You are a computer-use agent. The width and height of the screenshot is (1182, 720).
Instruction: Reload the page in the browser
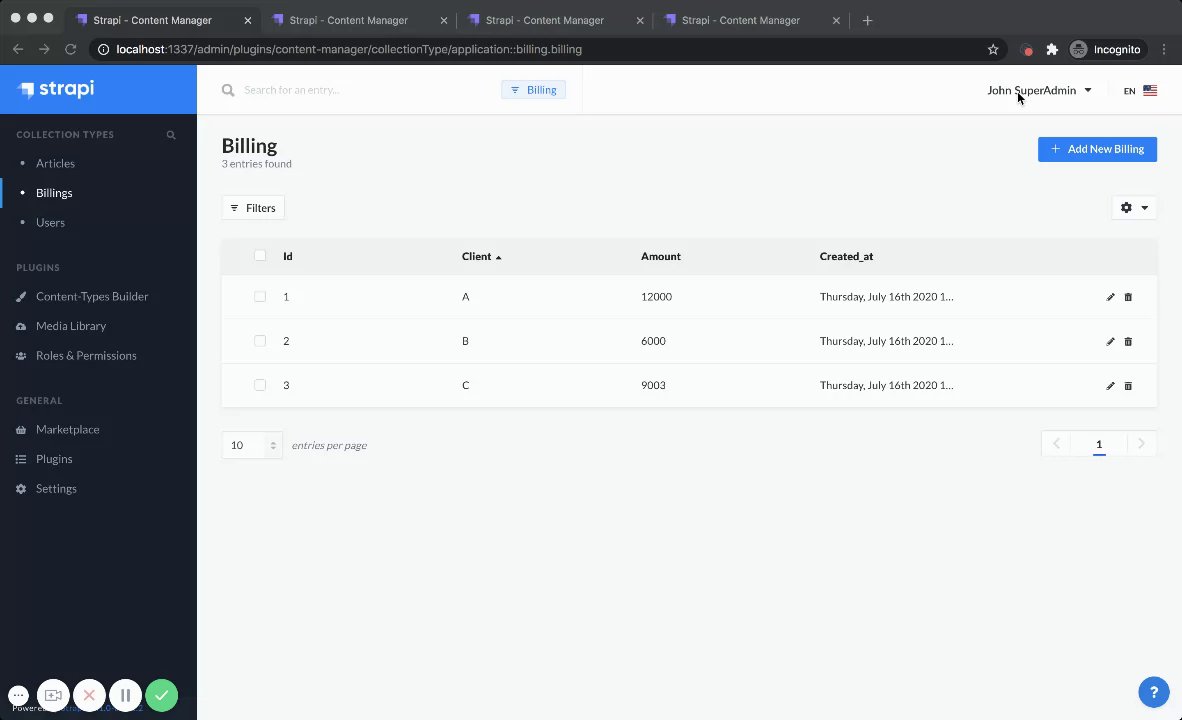click(71, 49)
